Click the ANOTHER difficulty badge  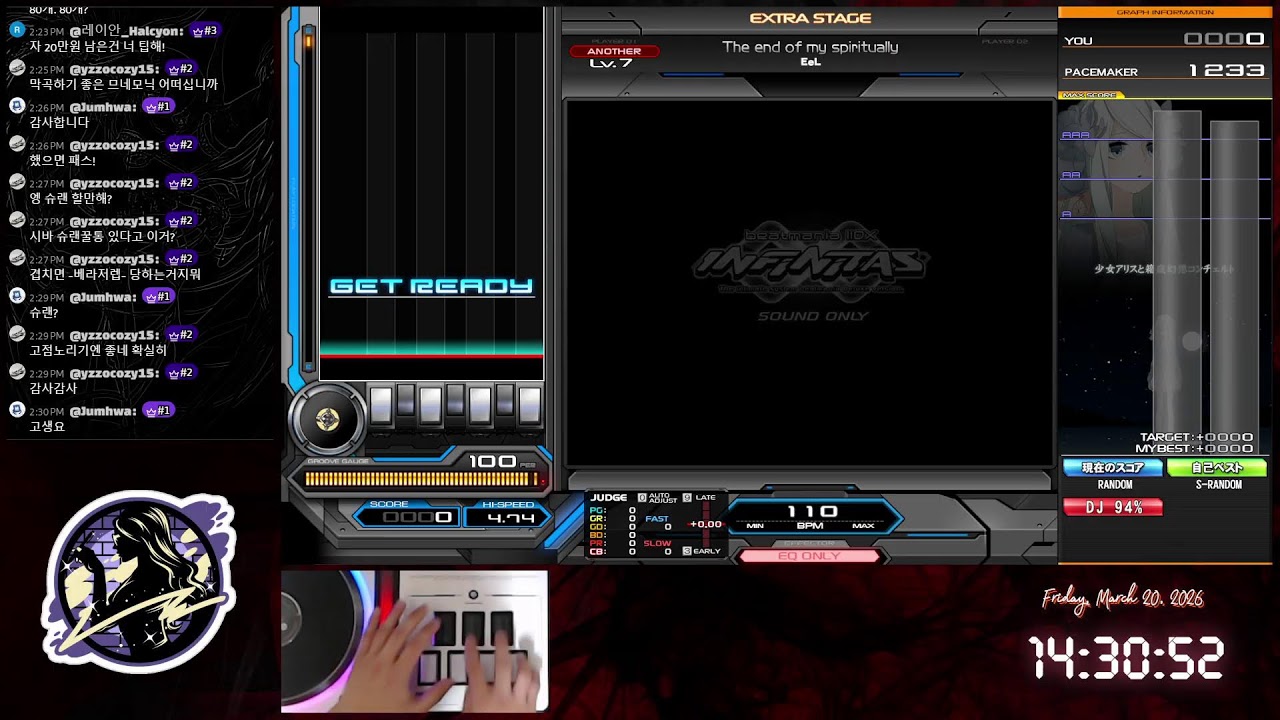(x=614, y=51)
